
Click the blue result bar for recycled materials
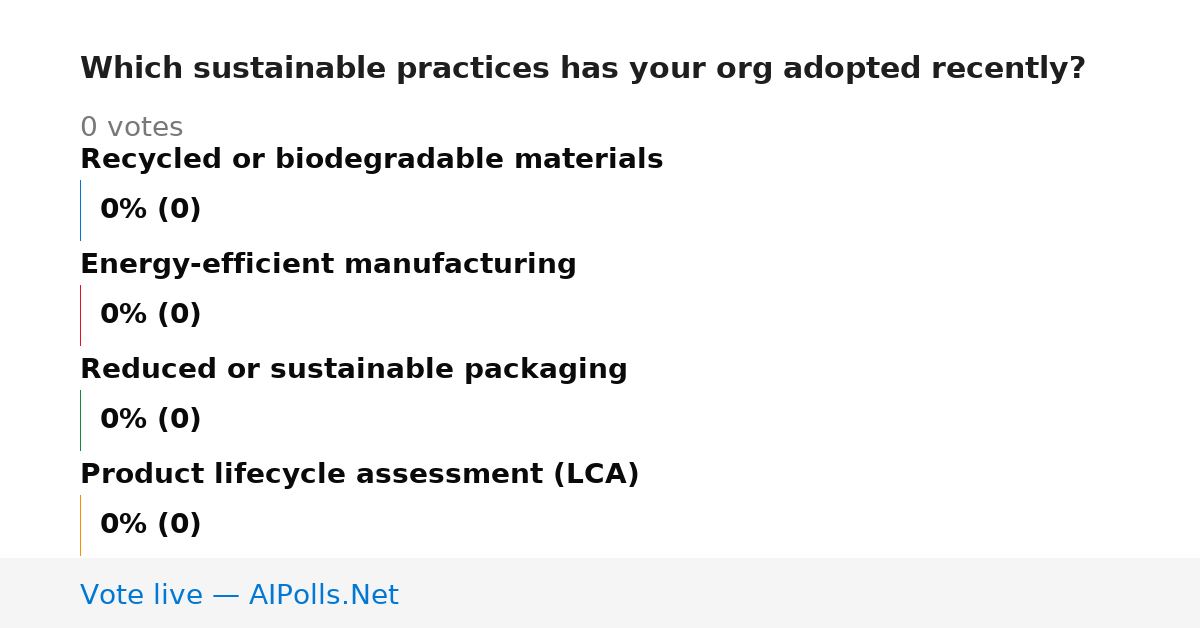point(80,210)
